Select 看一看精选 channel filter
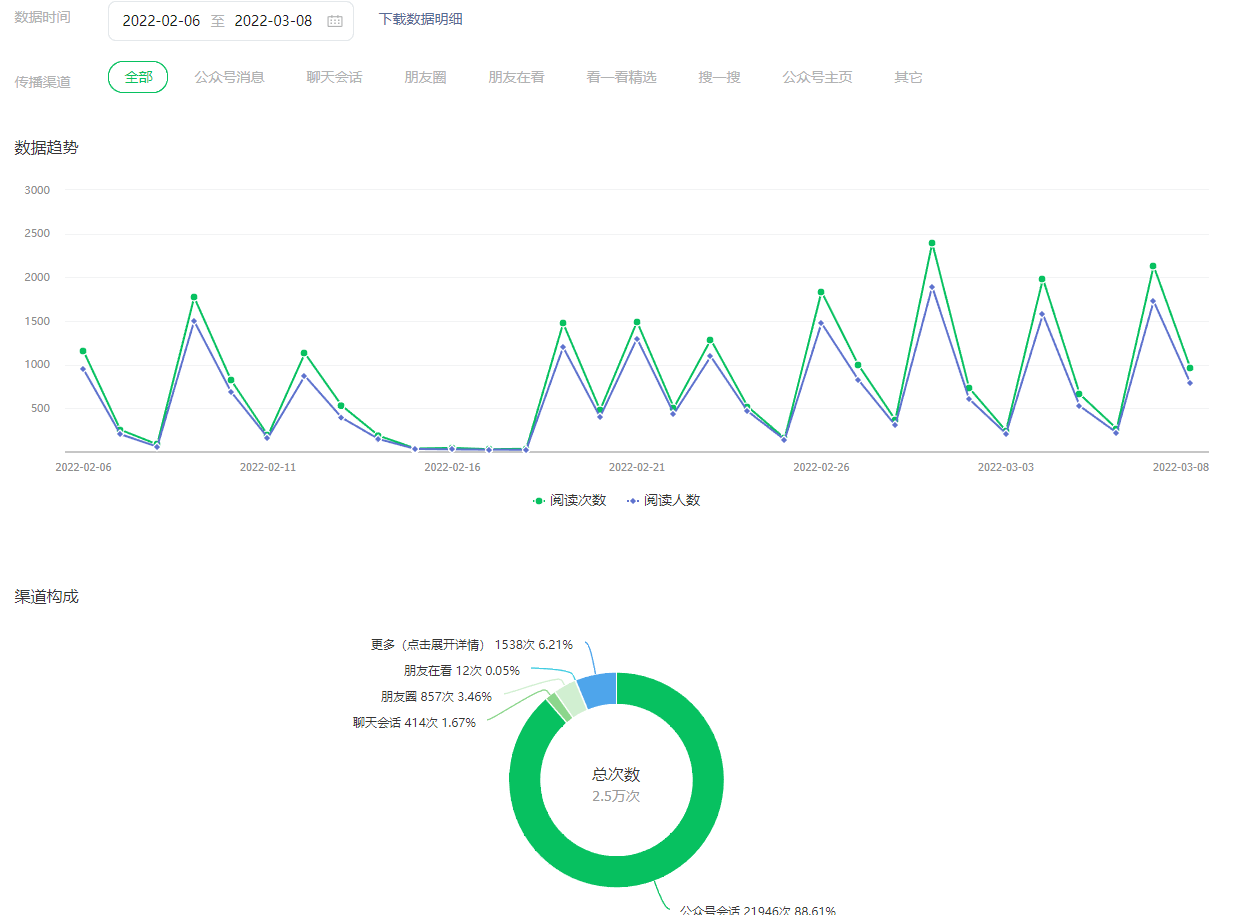Viewport: 1243px width, 915px height. 621,77
